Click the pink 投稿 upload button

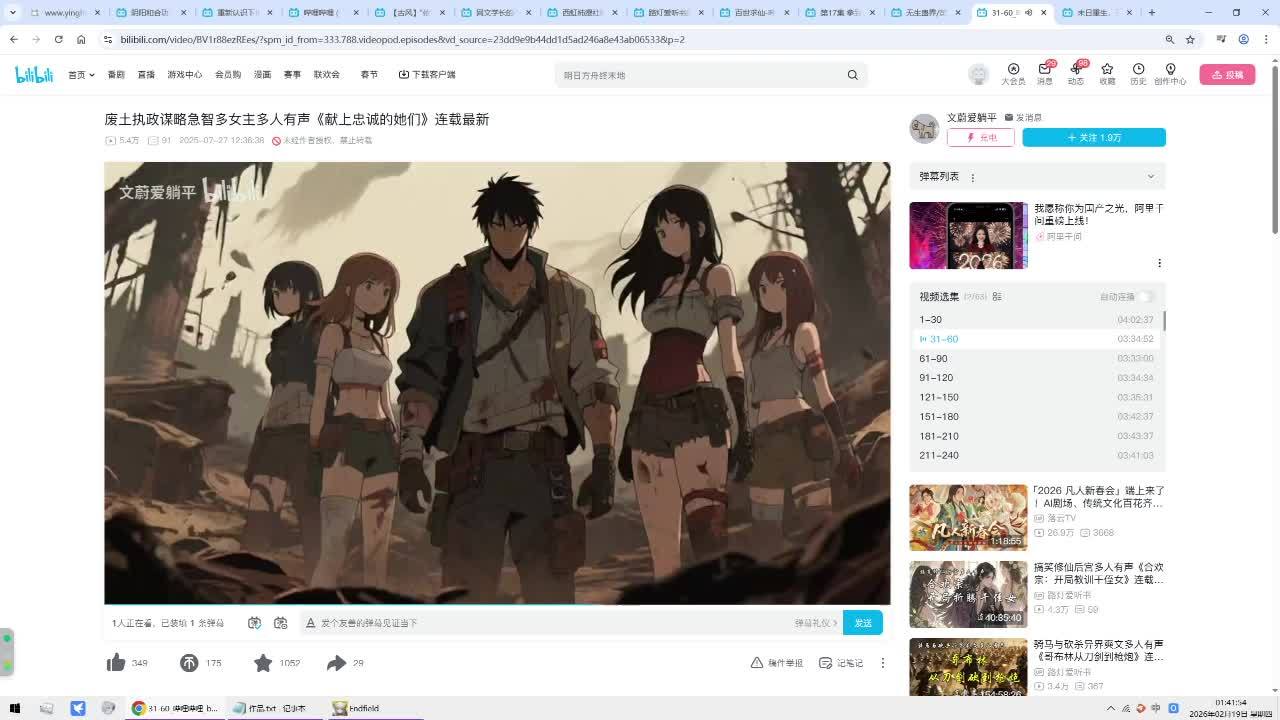pos(1227,75)
